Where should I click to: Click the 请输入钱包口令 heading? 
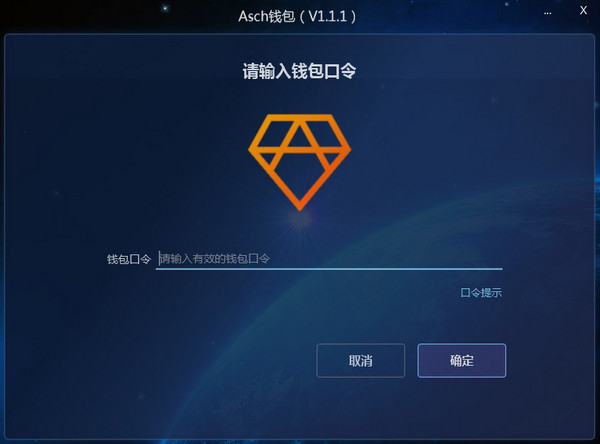point(299,71)
